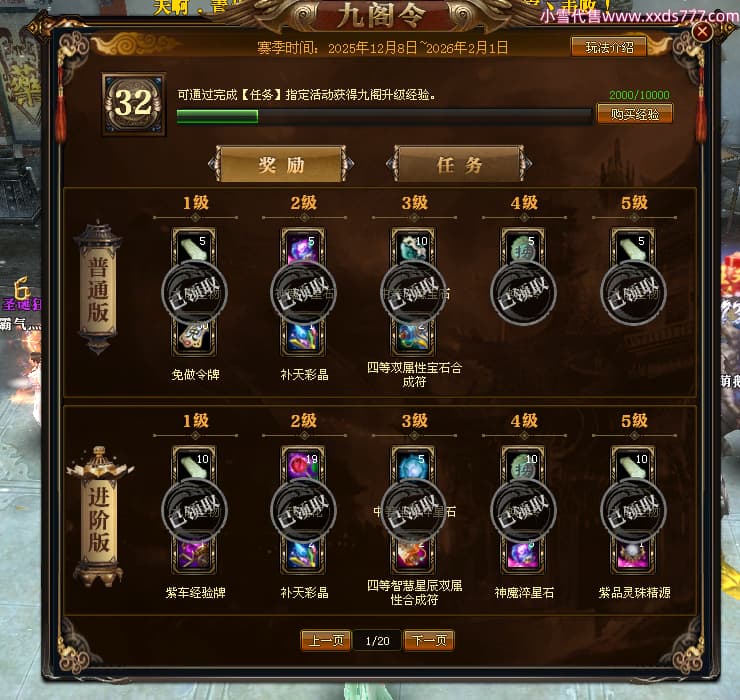This screenshot has height=700, width=740.
Task: Click the 普通版 level 4 top reward icon
Action: (523, 246)
